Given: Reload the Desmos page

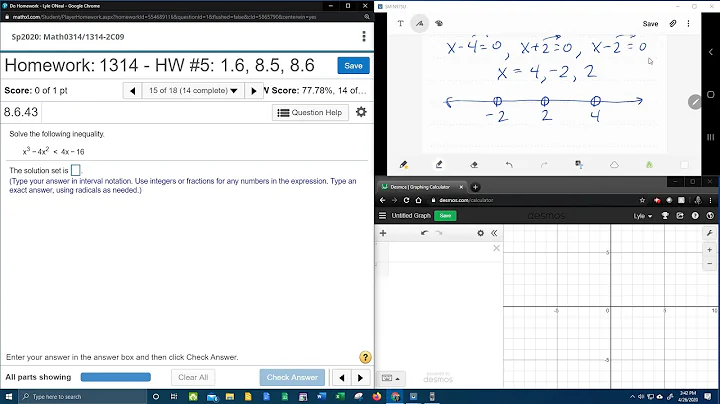Looking at the screenshot, I should [406, 200].
